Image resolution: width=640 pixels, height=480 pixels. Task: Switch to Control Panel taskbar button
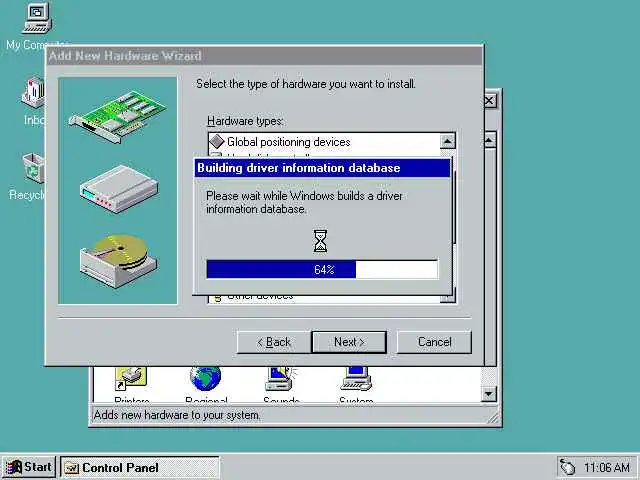(140, 467)
